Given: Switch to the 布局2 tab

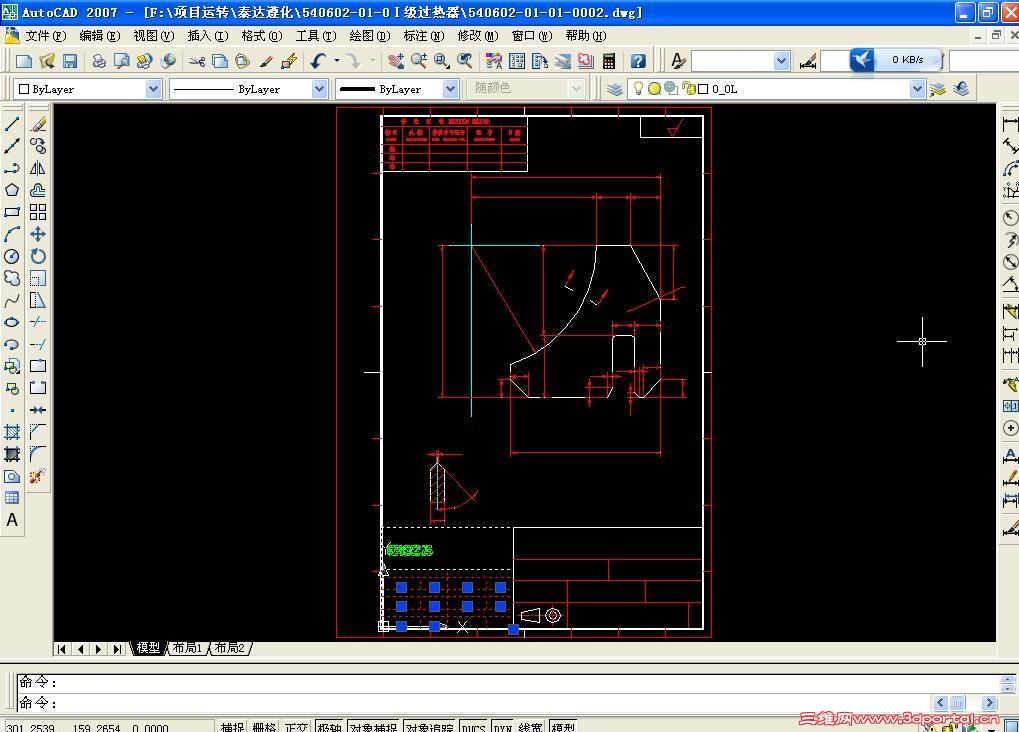Looking at the screenshot, I should (229, 648).
